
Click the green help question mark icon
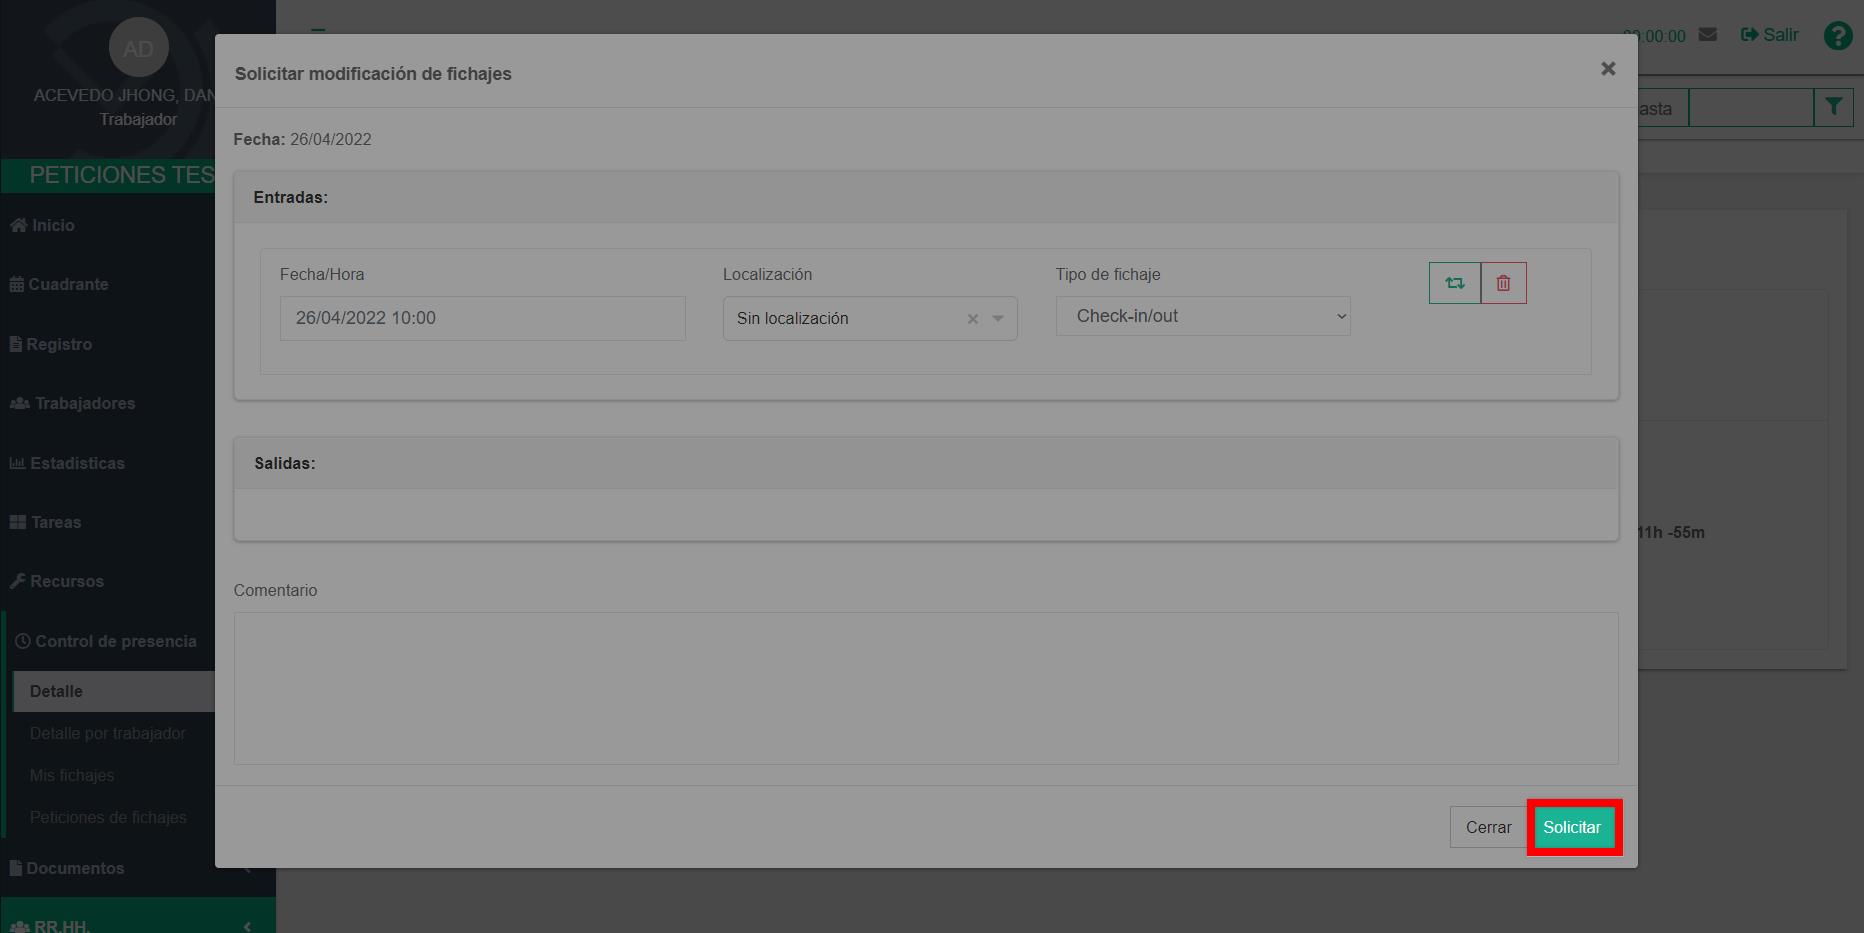click(x=1837, y=36)
